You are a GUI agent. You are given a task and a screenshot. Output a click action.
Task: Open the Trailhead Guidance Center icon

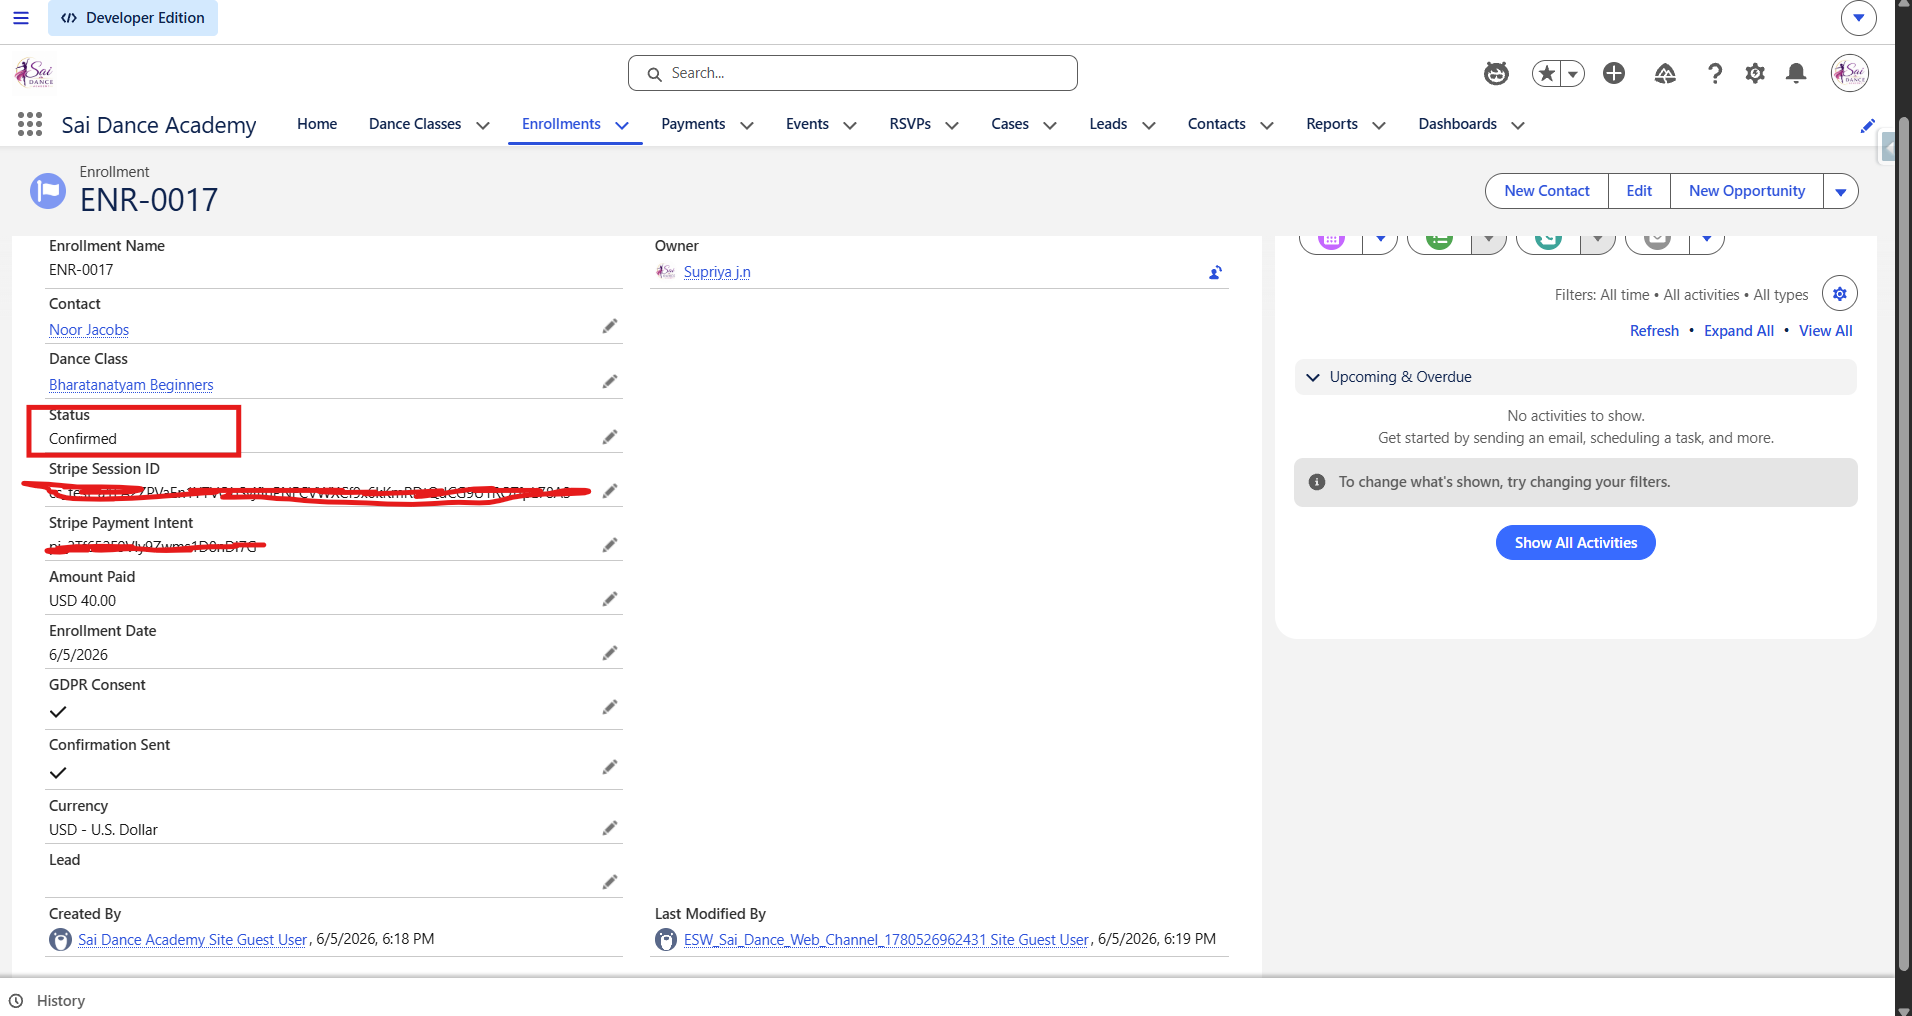1665,73
